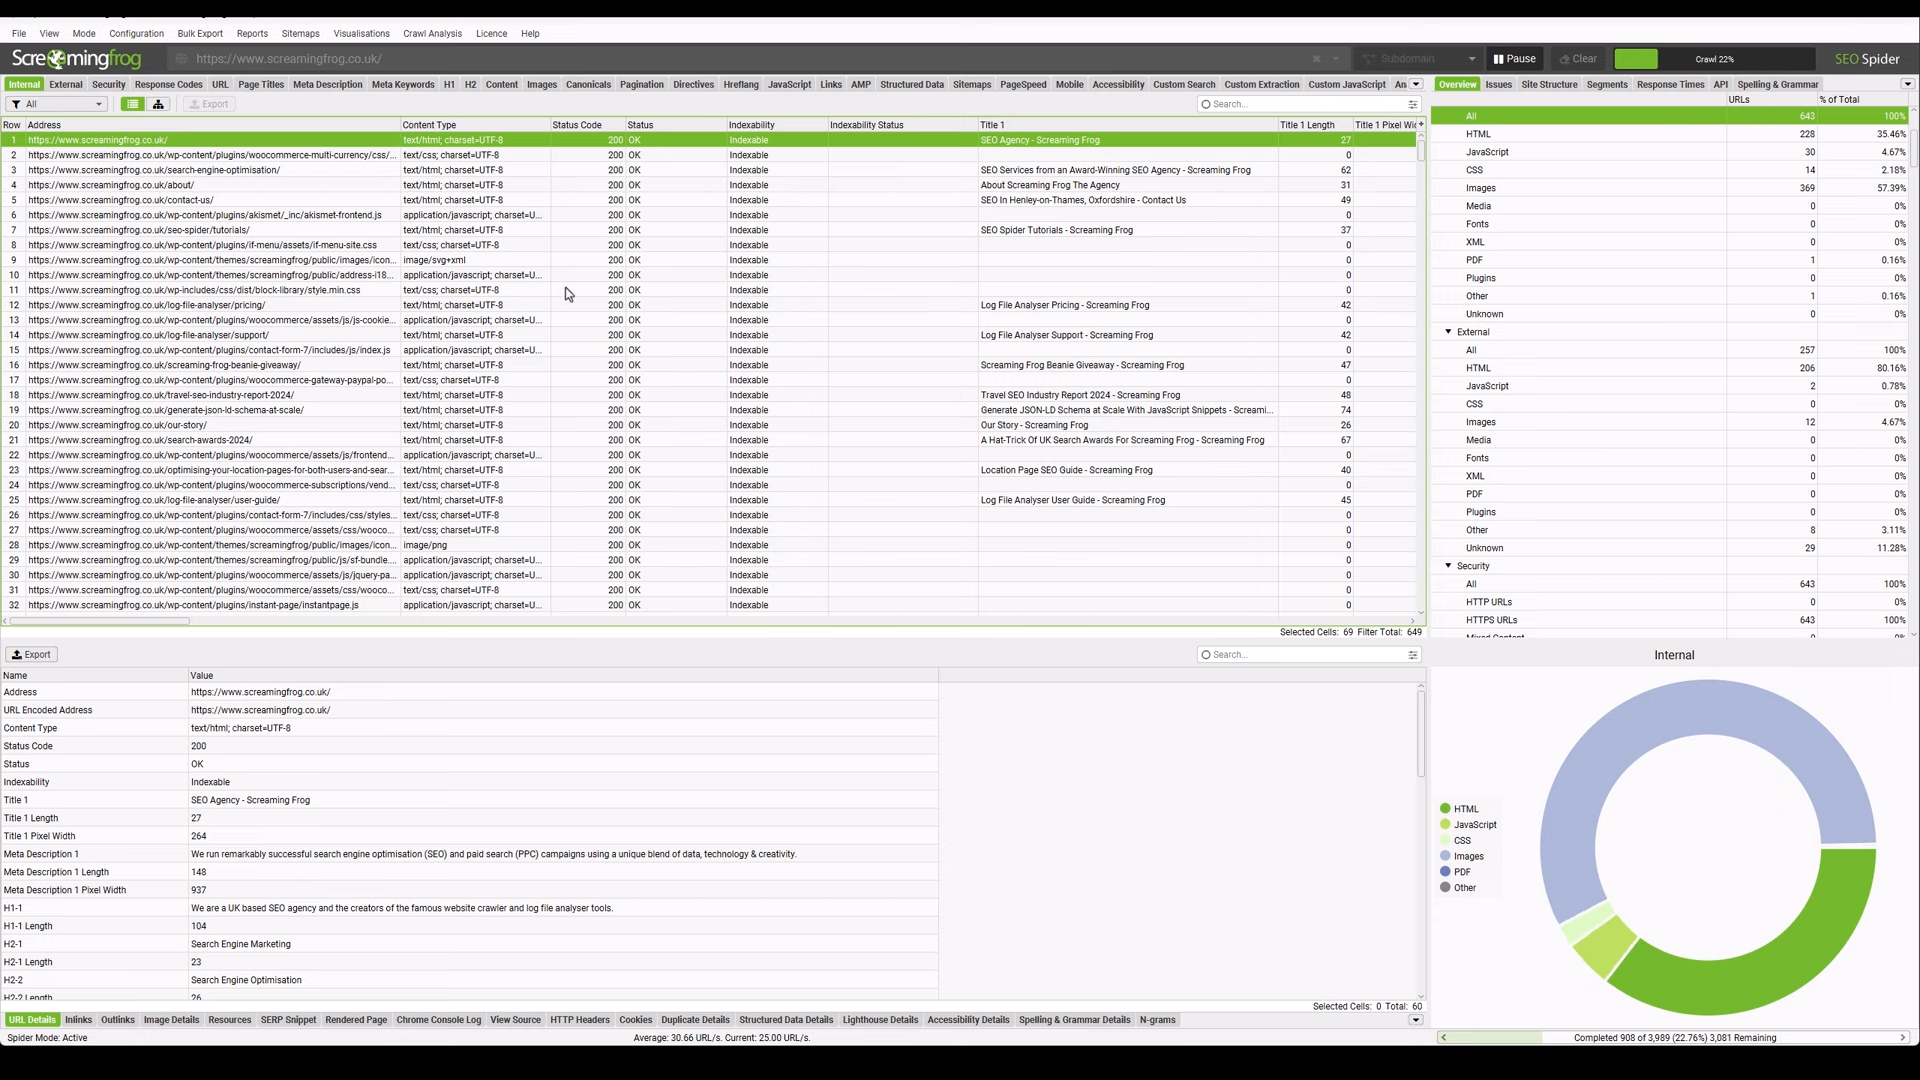
Task: Collapse the Security tree section
Action: pyautogui.click(x=1448, y=566)
